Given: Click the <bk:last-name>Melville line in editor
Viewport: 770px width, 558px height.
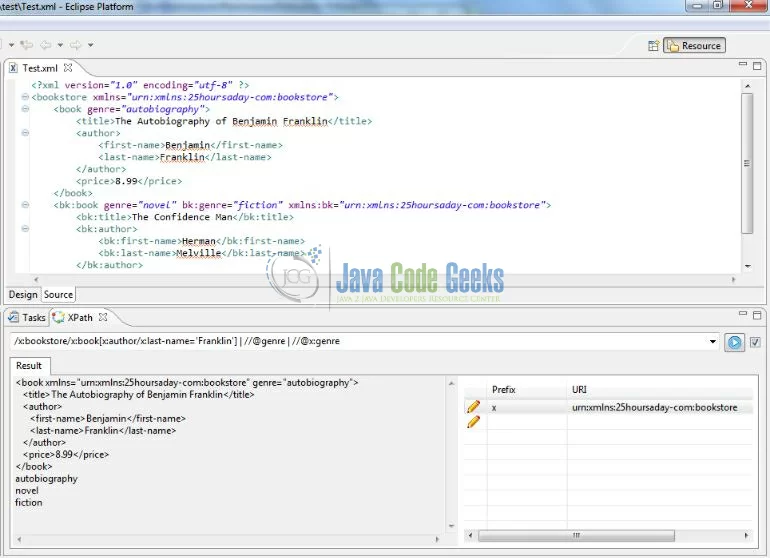Looking at the screenshot, I should tap(202, 253).
